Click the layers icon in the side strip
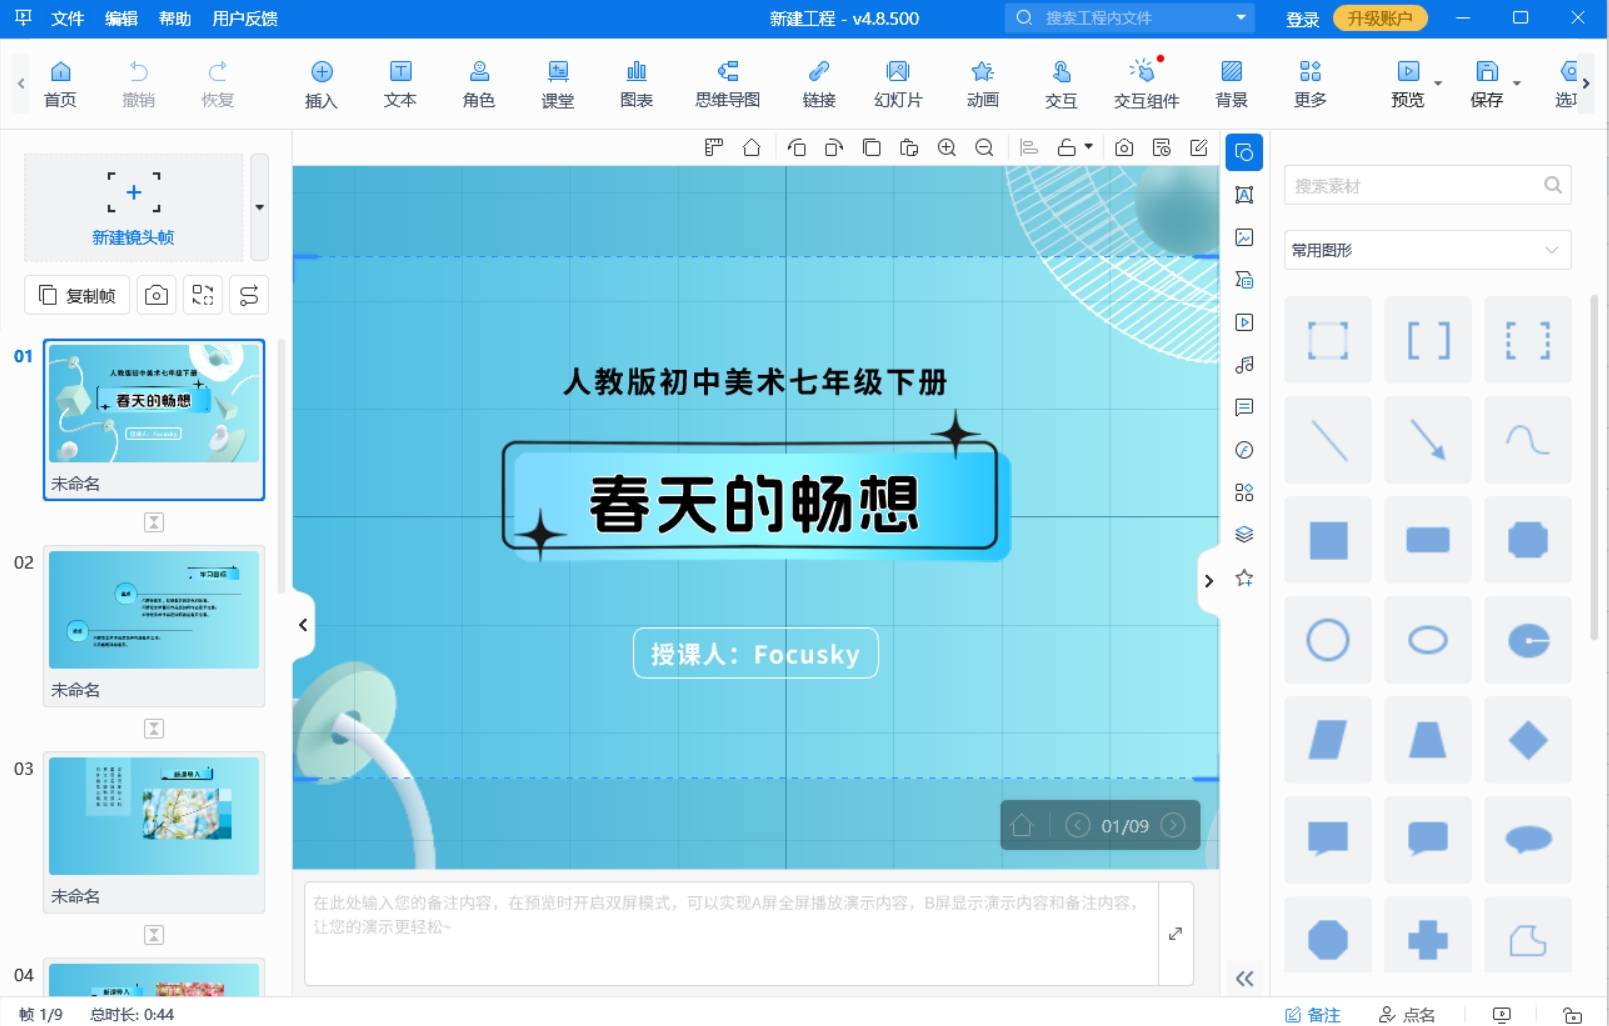Screen dimensions: 1609x1026 (x=1244, y=534)
